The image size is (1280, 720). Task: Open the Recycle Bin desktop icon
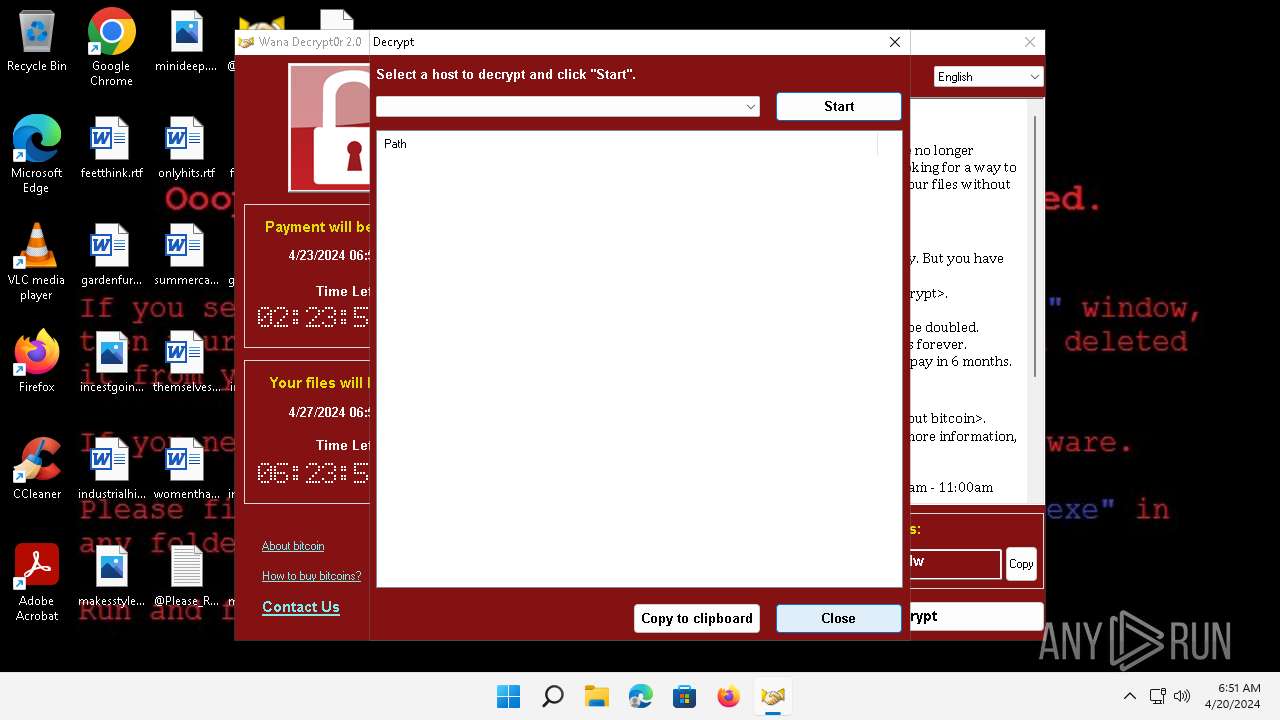tap(37, 42)
